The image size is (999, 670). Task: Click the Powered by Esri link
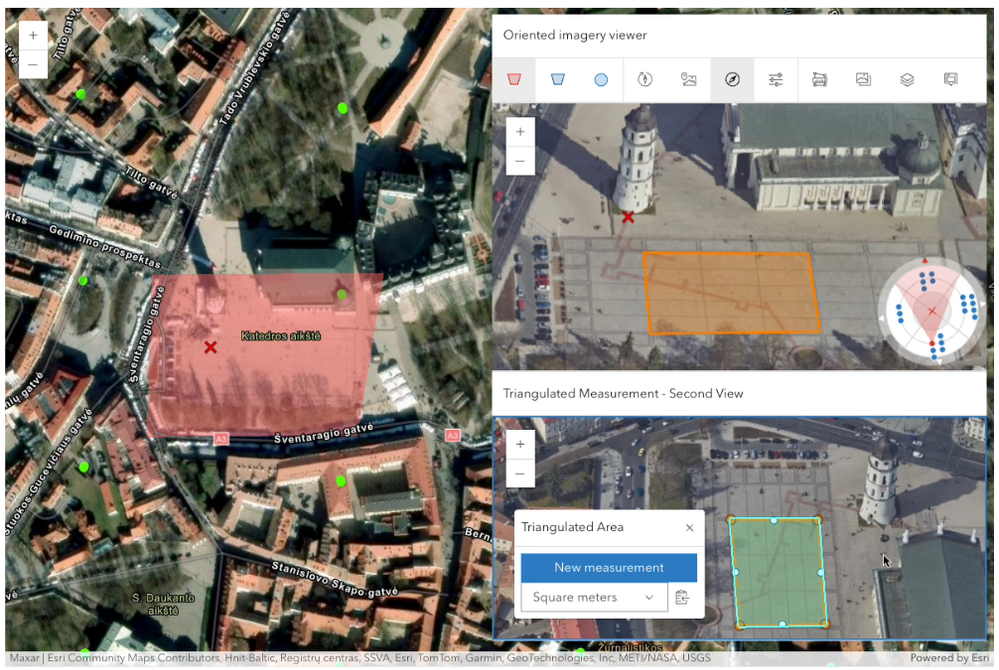coord(949,658)
